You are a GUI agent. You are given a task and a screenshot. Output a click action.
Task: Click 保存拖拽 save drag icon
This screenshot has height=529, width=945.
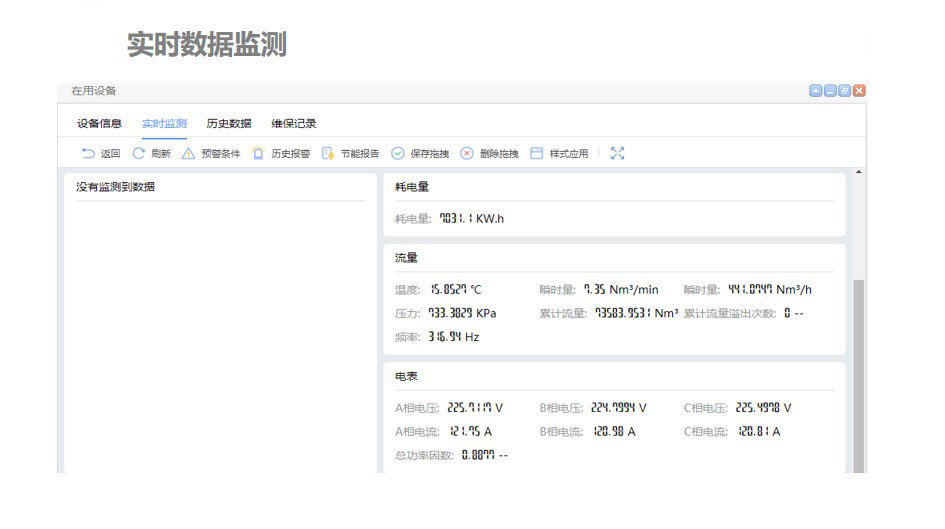(x=397, y=154)
